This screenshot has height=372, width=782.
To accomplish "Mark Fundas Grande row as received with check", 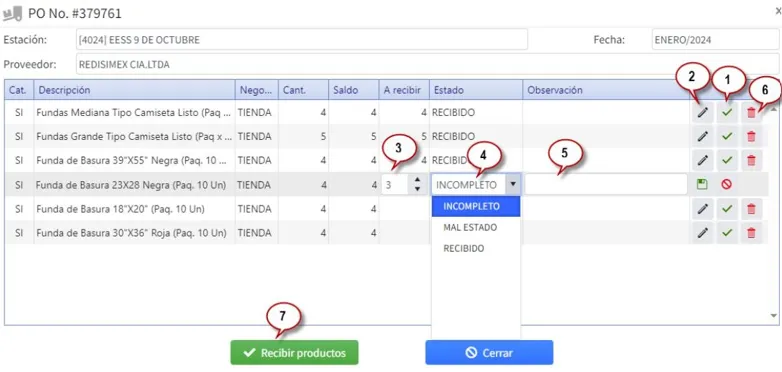I will pyautogui.click(x=727, y=136).
